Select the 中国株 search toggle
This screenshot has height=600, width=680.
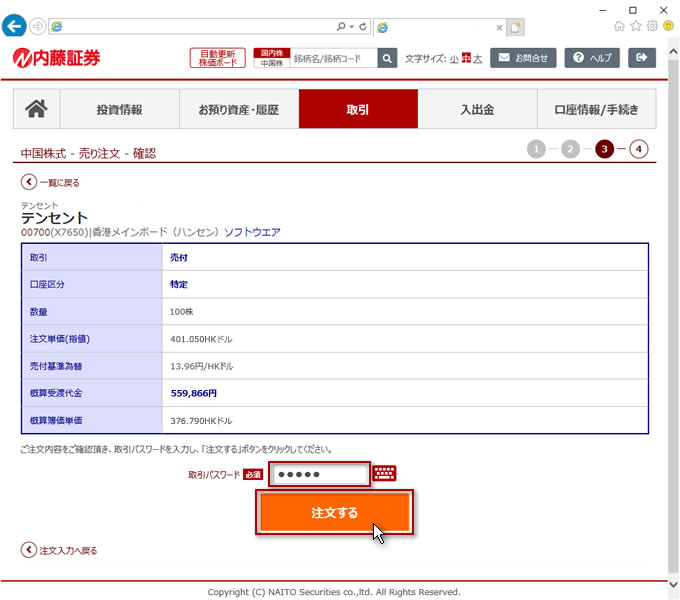(x=271, y=63)
